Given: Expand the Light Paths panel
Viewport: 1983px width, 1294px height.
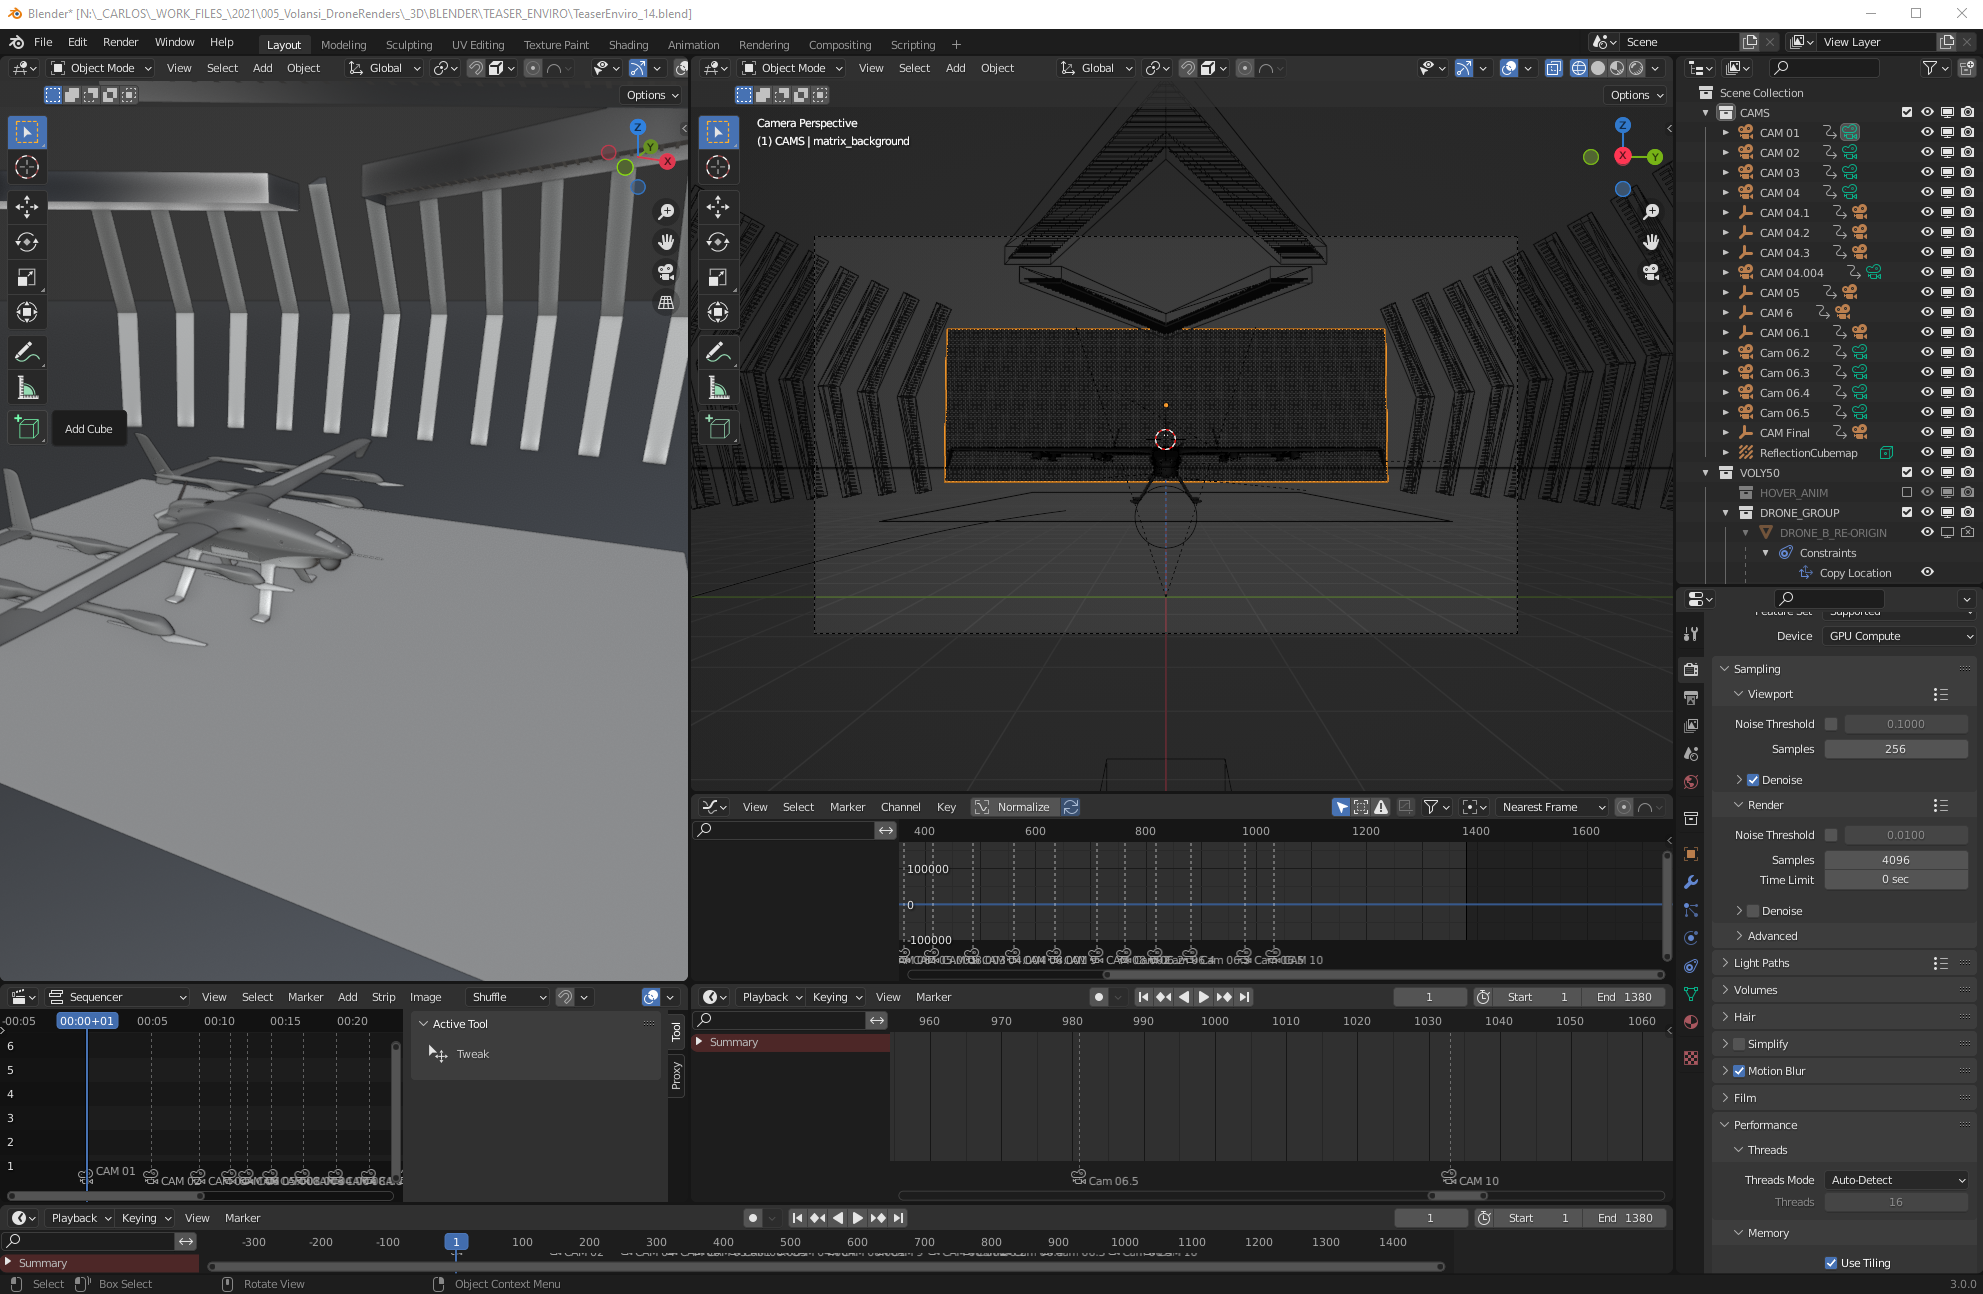Looking at the screenshot, I should point(1762,963).
